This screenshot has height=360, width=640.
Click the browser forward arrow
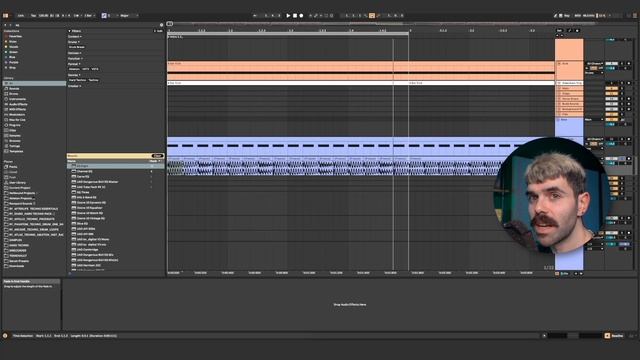[x=10, y=25]
